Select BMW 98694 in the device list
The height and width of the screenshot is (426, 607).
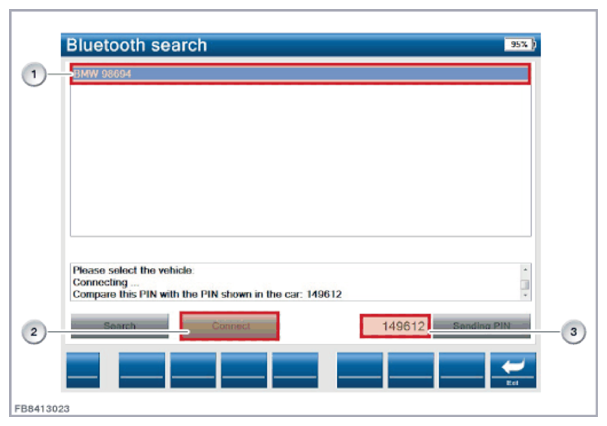(x=298, y=74)
